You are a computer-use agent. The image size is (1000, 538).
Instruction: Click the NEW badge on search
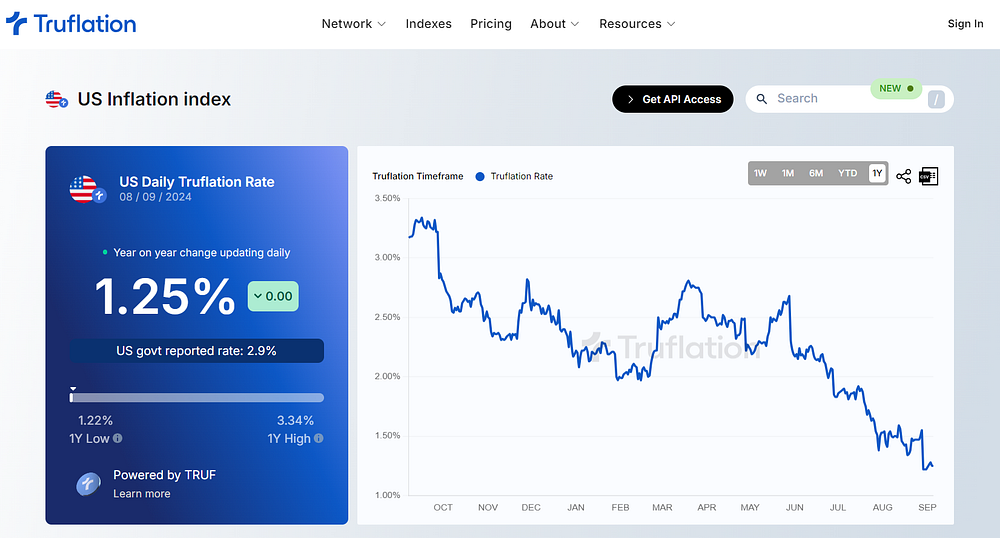pyautogui.click(x=896, y=89)
